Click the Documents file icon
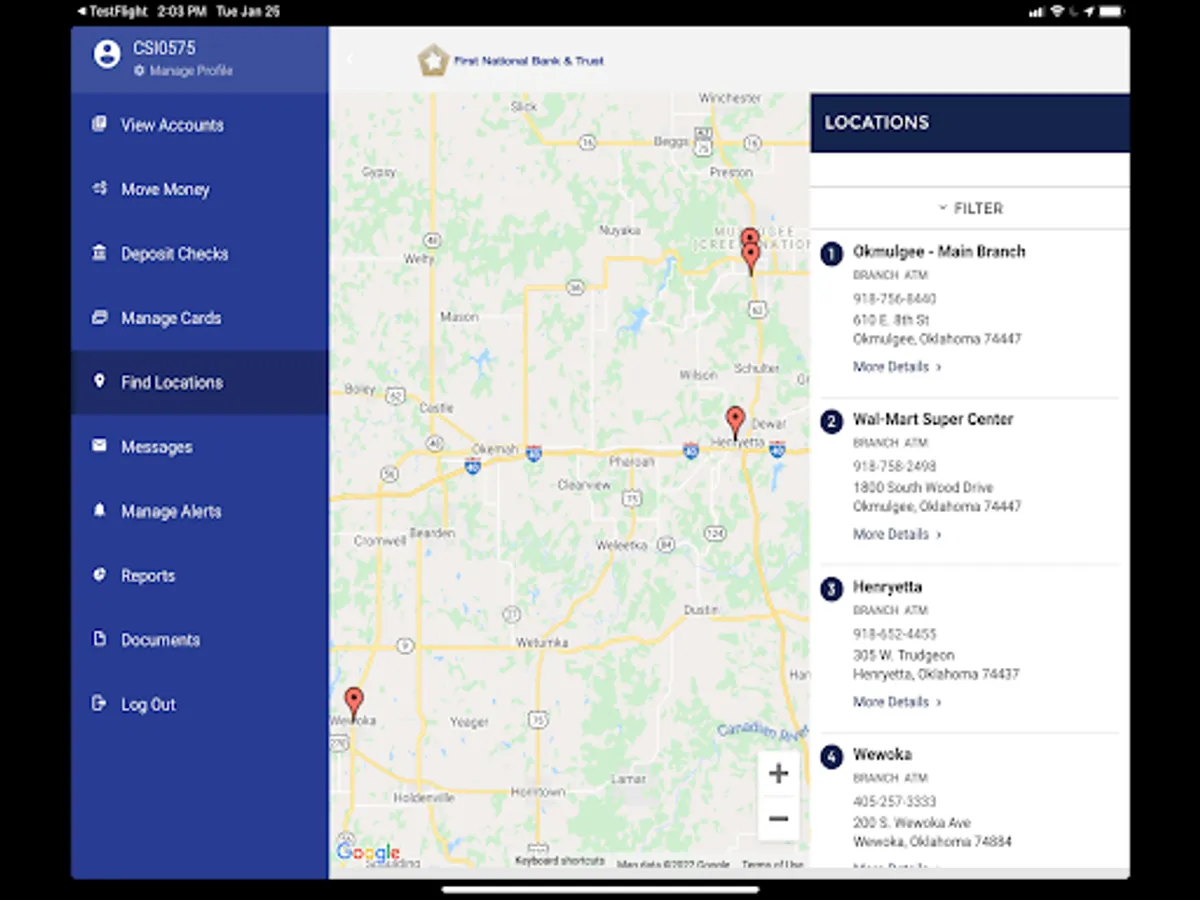The image size is (1200, 900). [x=99, y=639]
